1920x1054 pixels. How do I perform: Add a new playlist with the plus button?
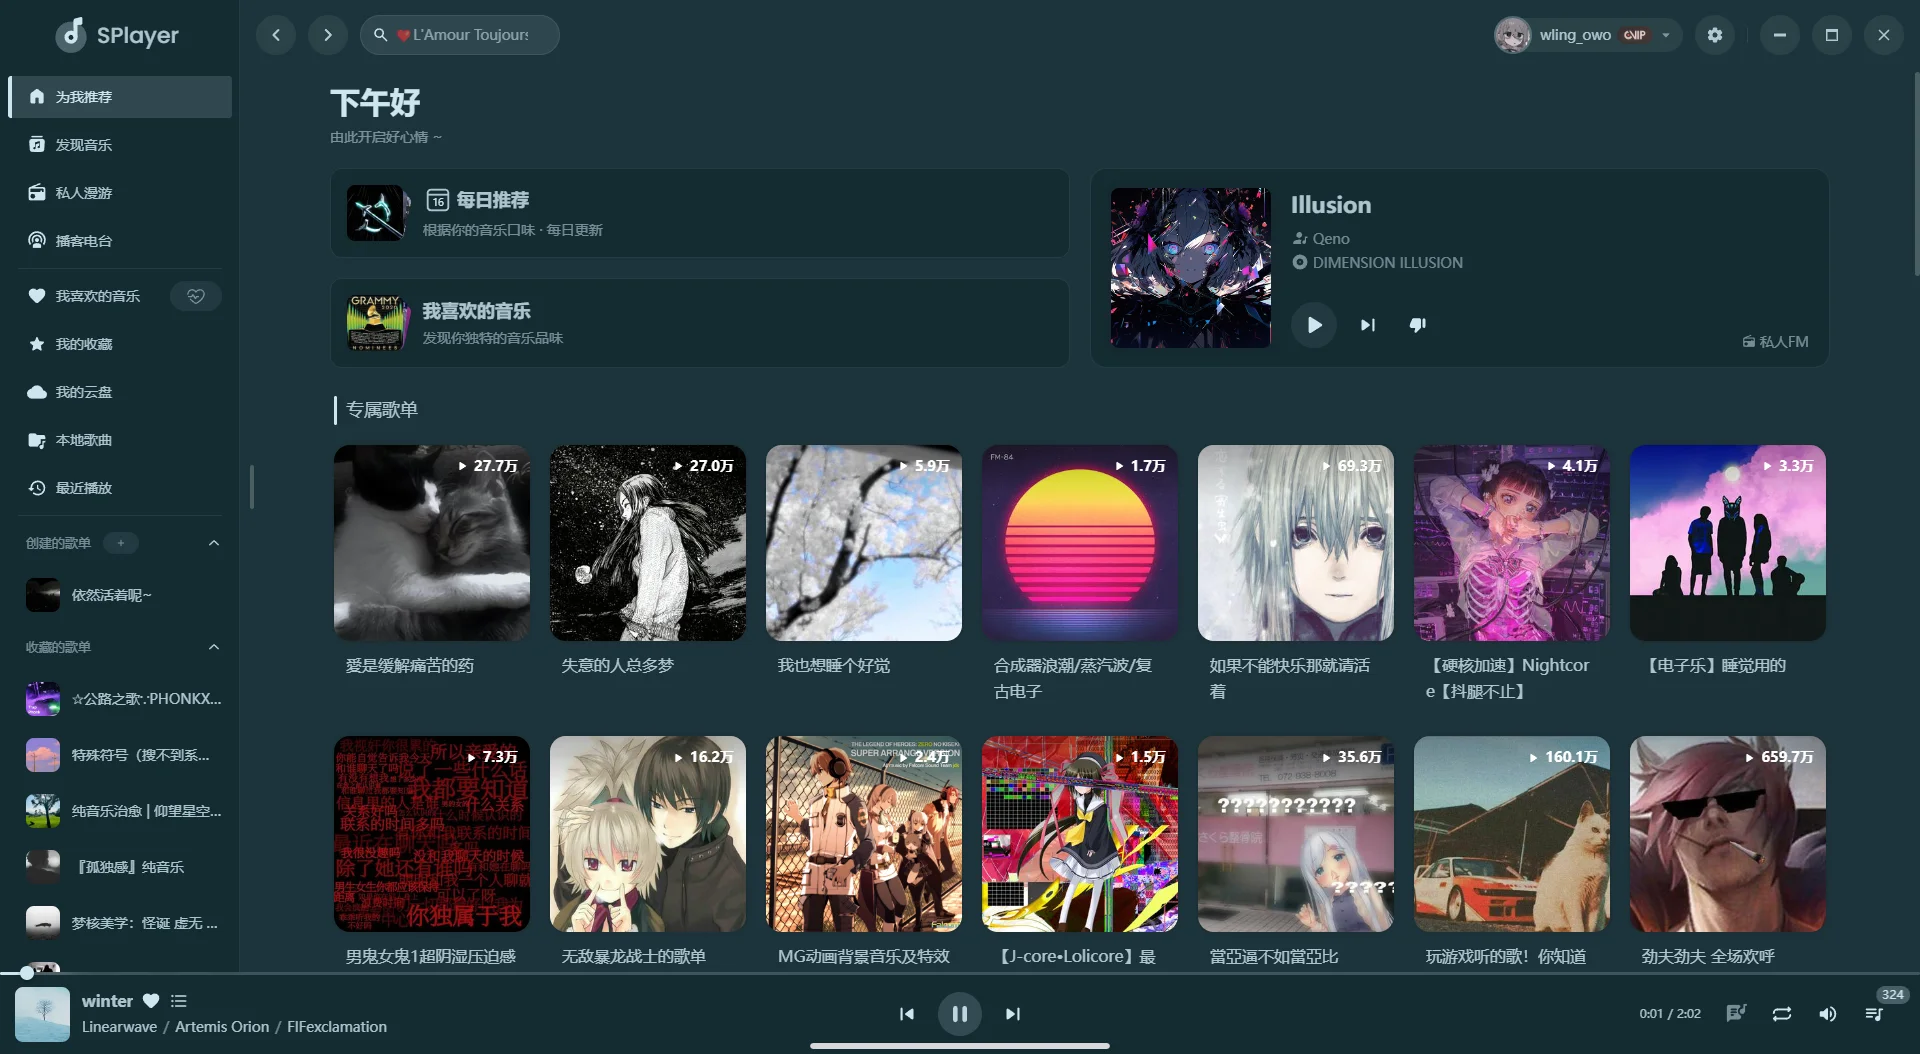tap(121, 543)
